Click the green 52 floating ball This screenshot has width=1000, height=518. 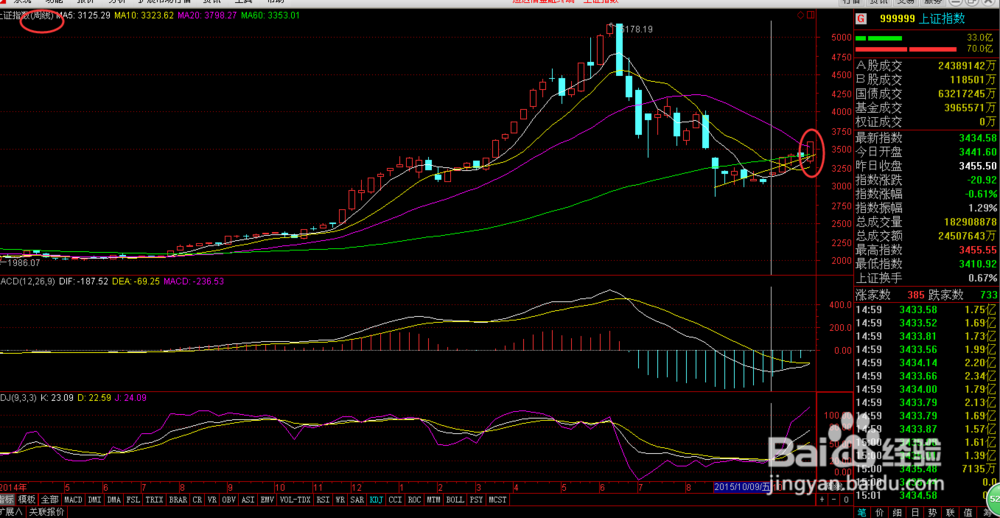992,498
